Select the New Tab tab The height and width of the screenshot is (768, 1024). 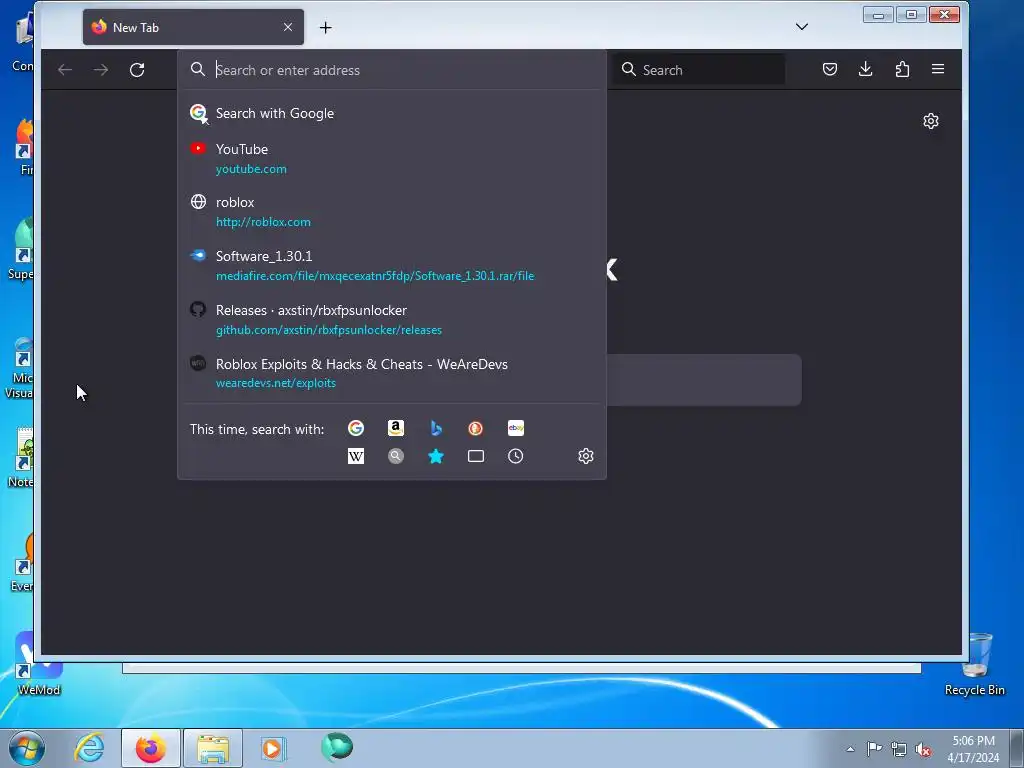(x=193, y=27)
